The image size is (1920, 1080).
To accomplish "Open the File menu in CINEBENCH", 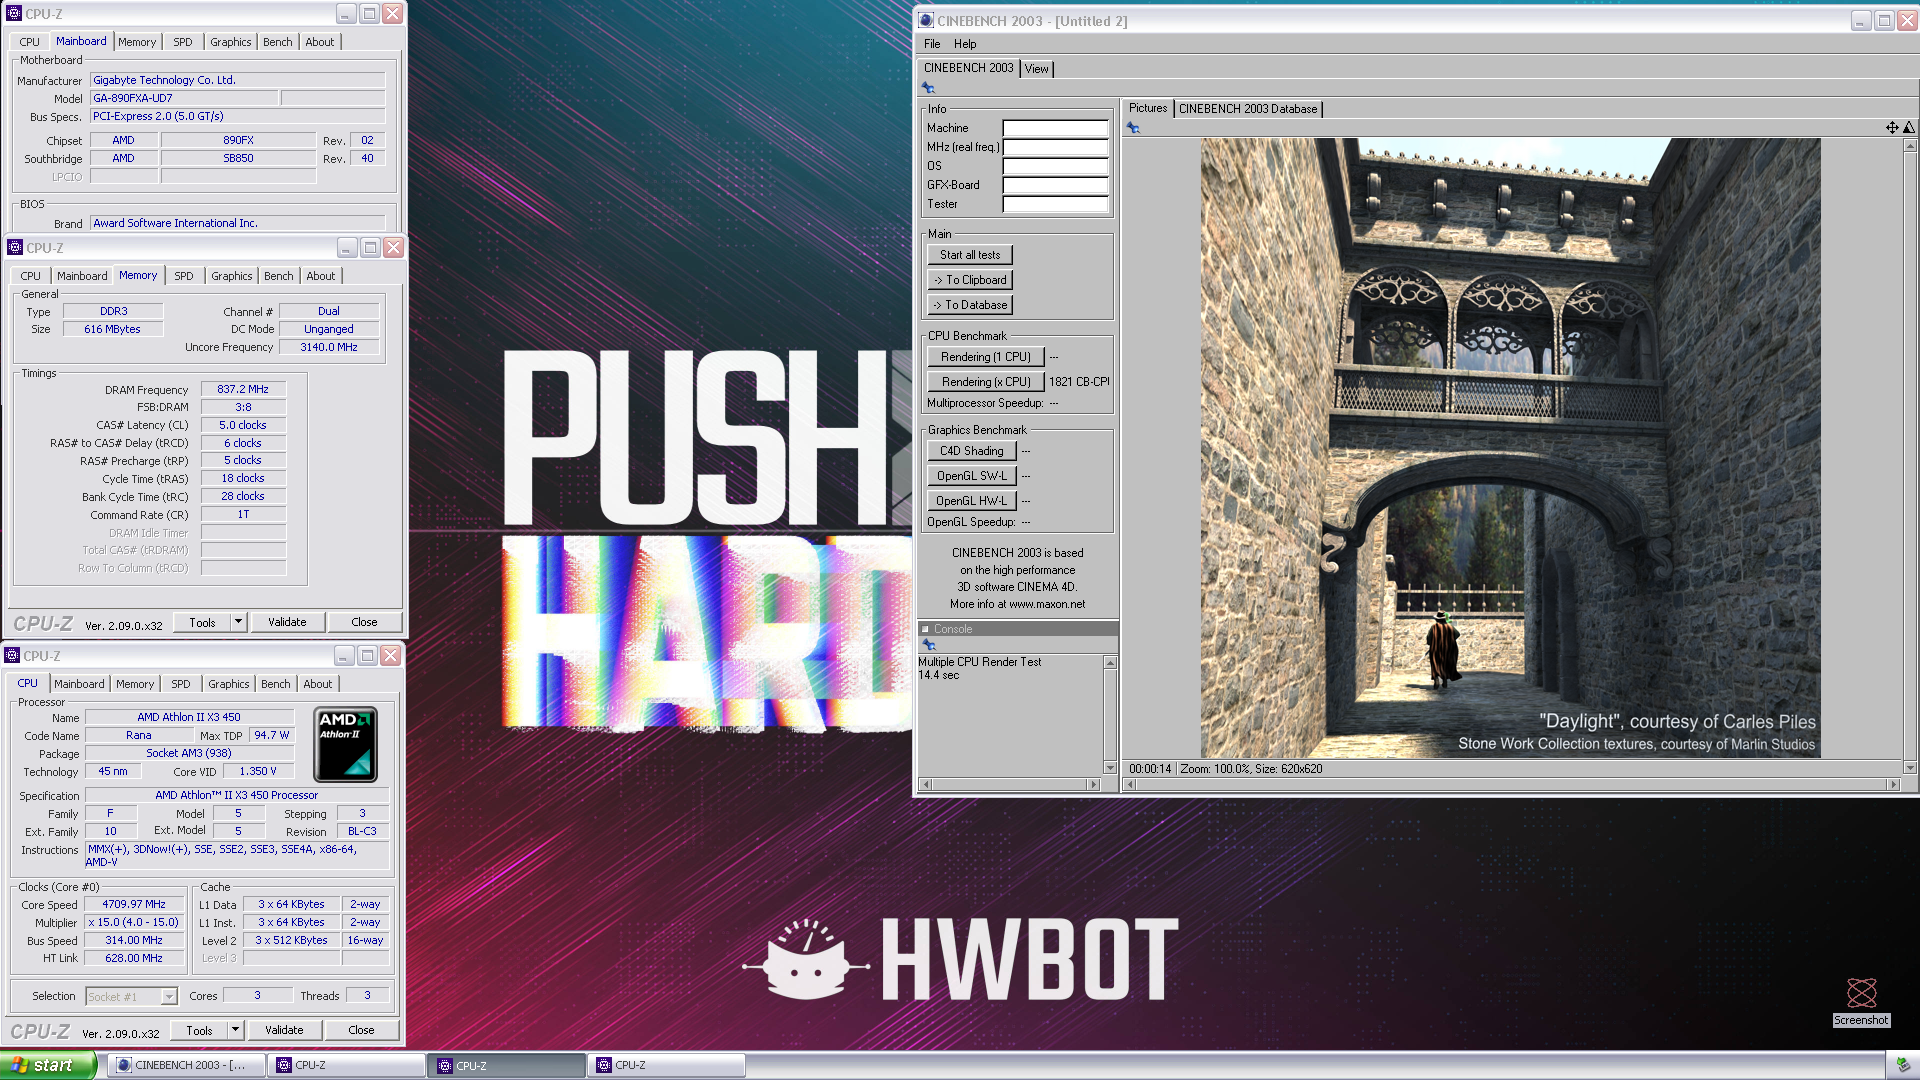I will 932,44.
